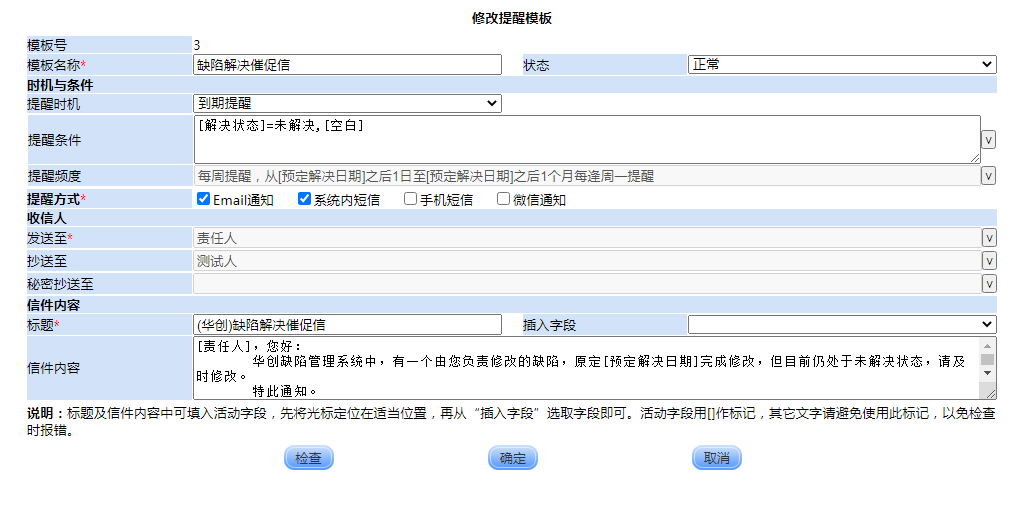
Task: Click the V button beside 提醒条件
Action: coord(988,140)
